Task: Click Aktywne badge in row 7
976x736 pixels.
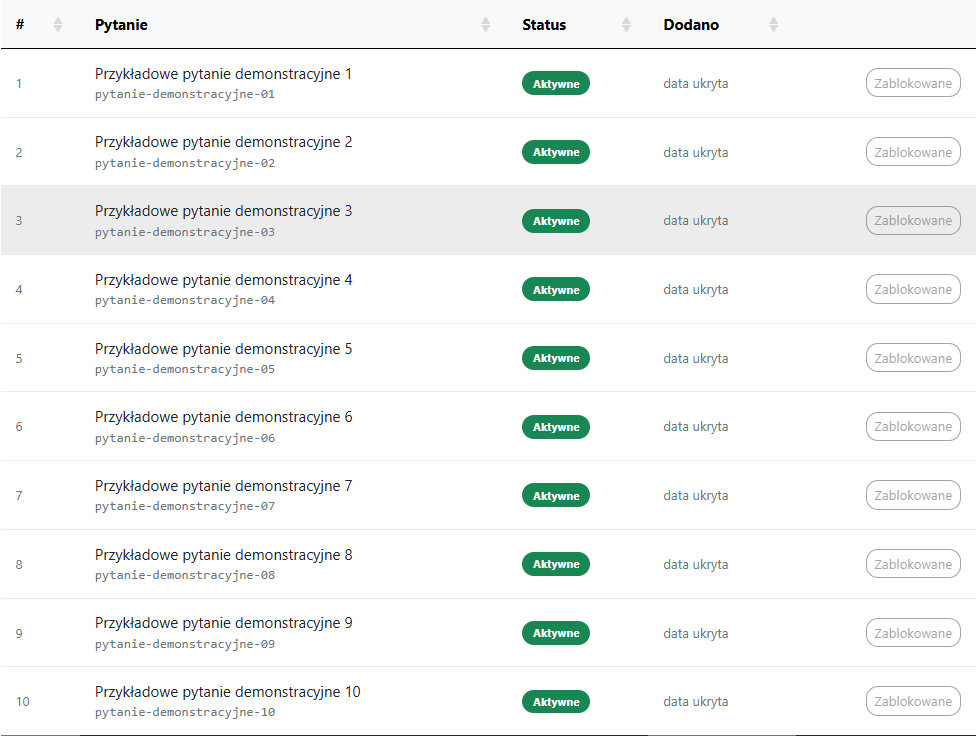Action: pyautogui.click(x=556, y=496)
